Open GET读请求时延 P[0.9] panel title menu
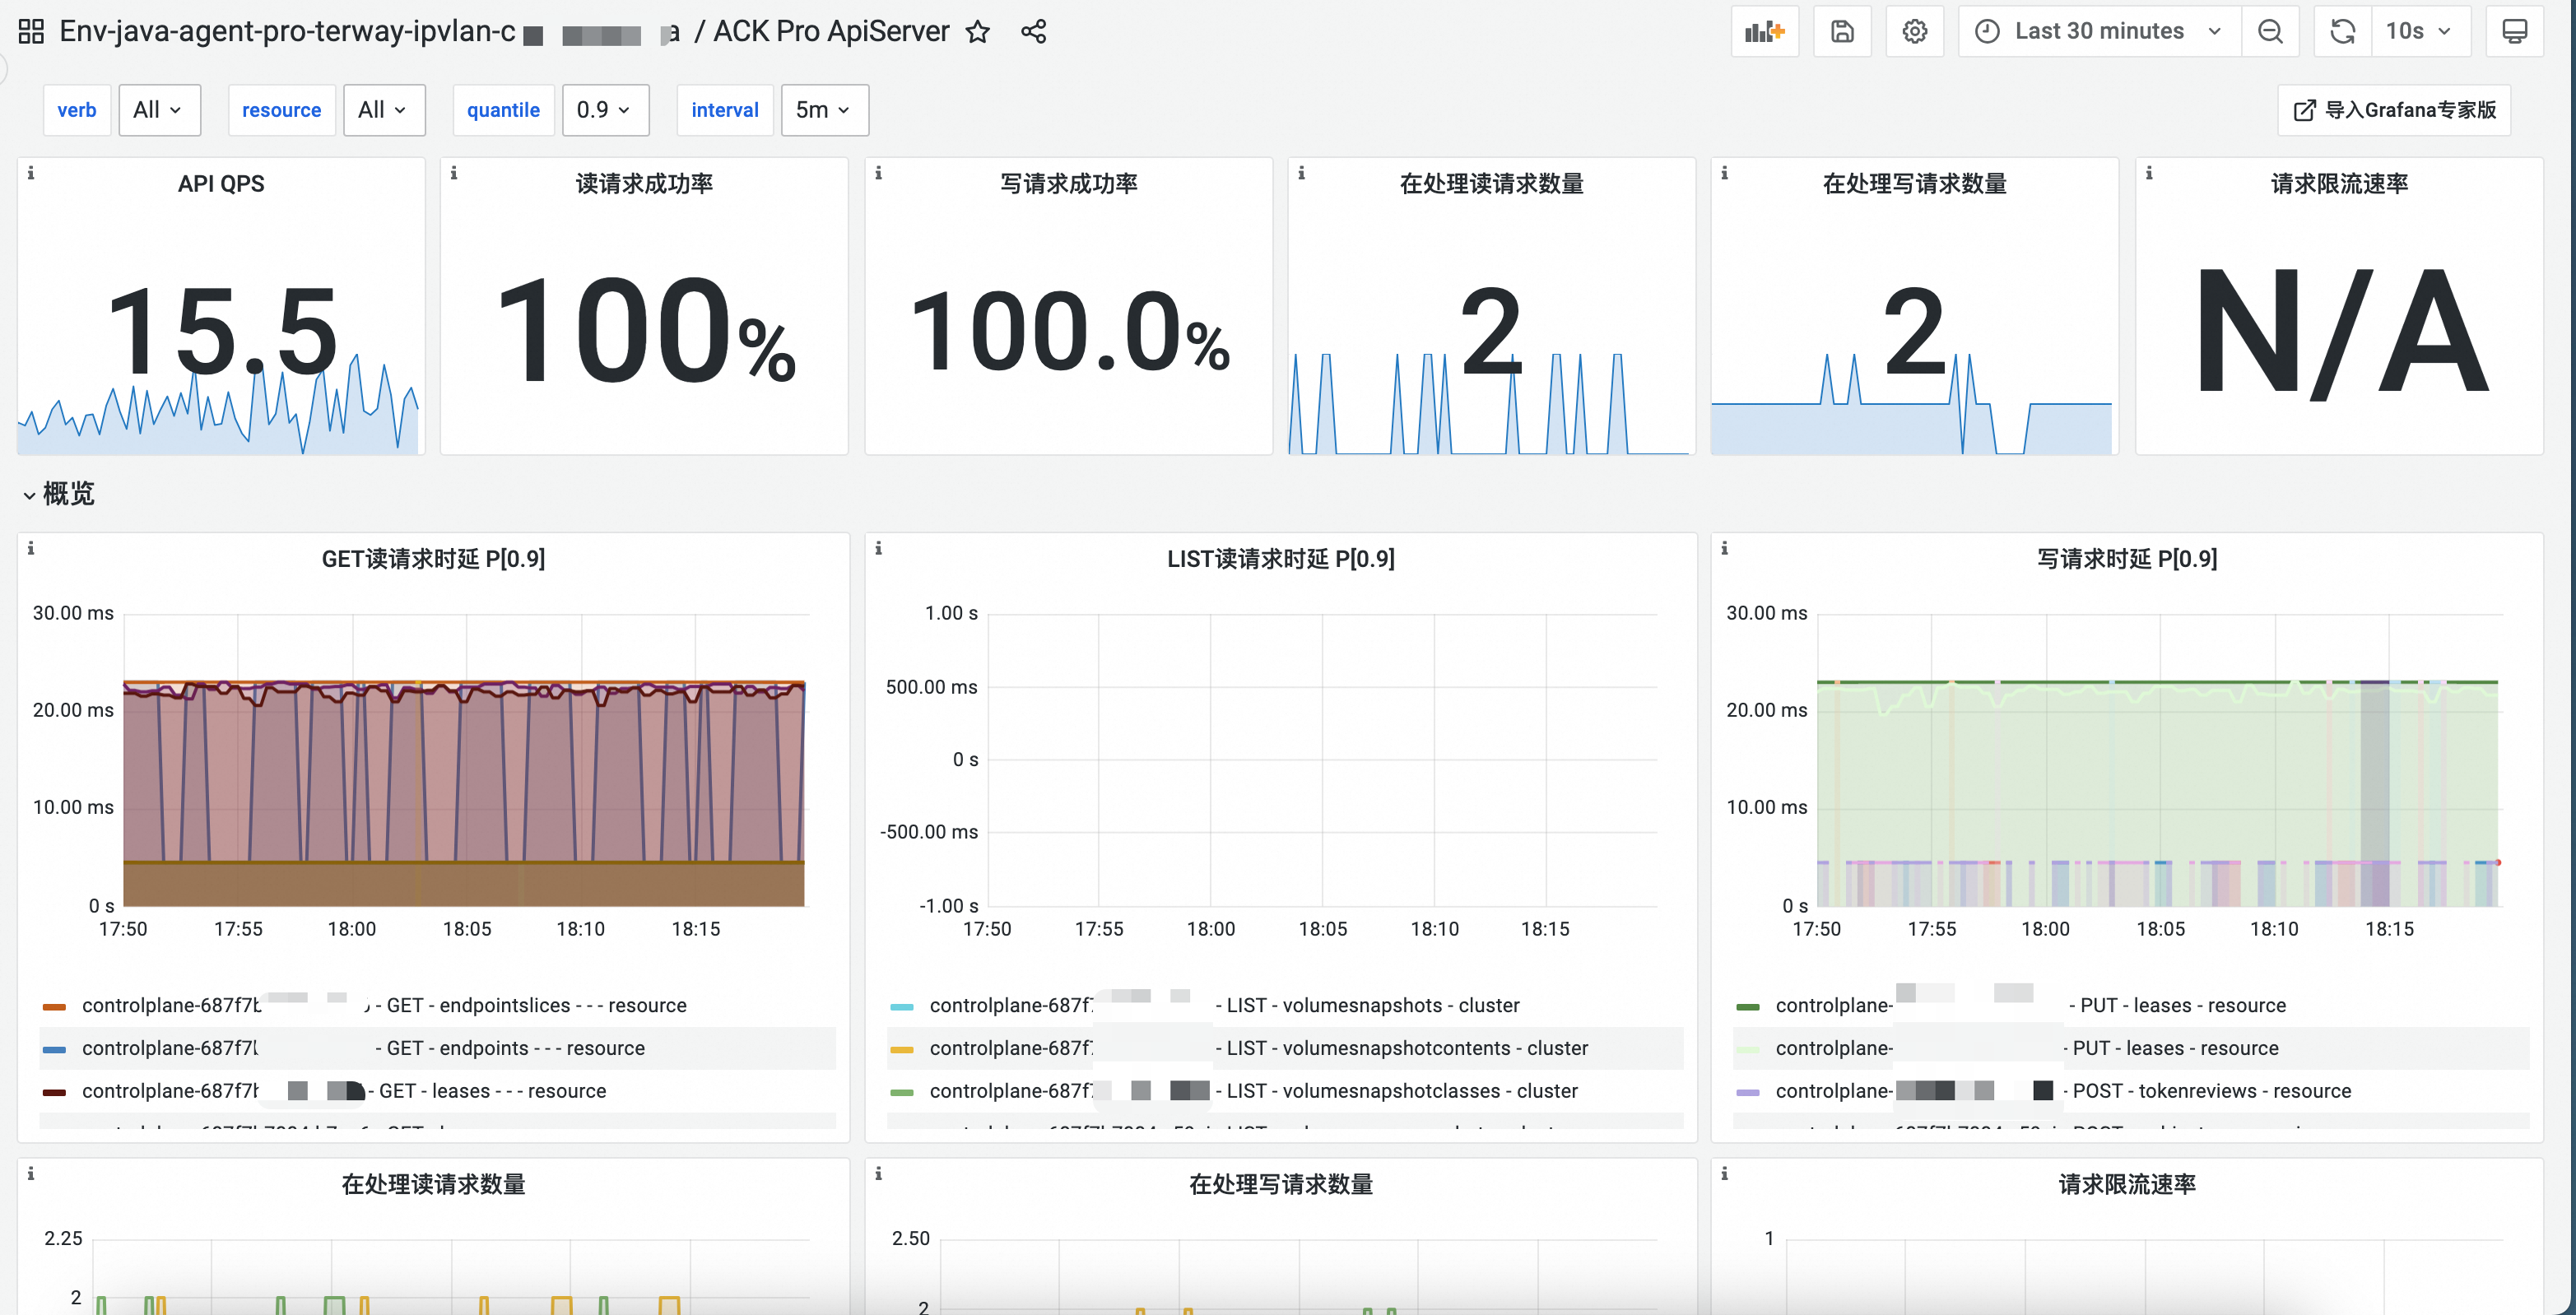 [433, 559]
